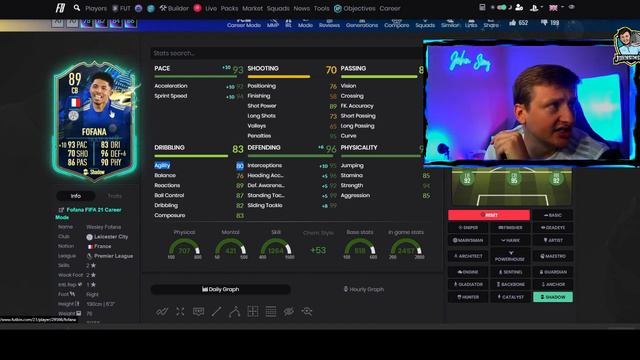Select the diagonal line drawing tool
The width and height of the screenshot is (640, 360).
point(216,311)
